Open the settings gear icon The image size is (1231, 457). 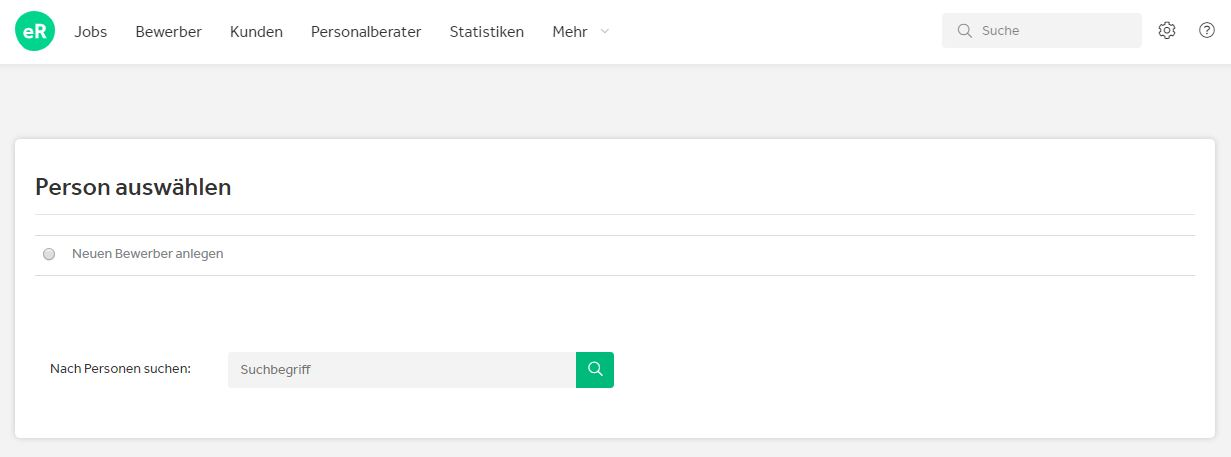[x=1167, y=31]
